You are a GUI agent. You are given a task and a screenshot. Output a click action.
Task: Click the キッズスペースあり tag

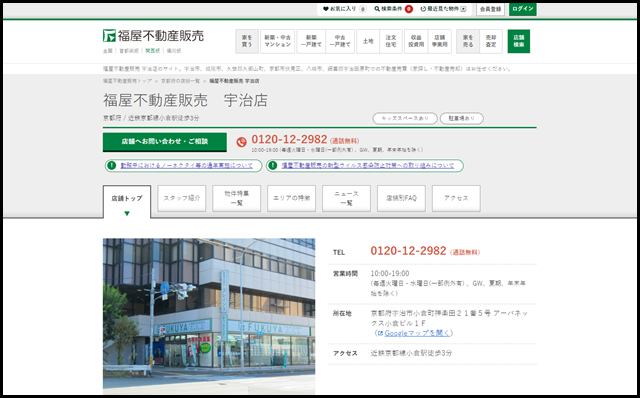[405, 118]
